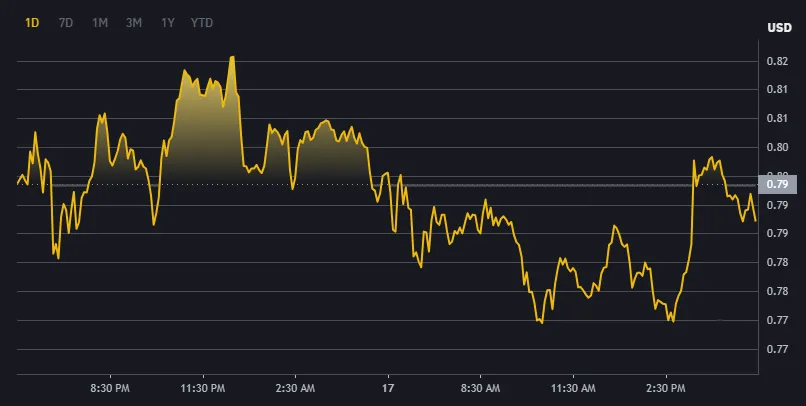Click the 8:30 PM time axis label
This screenshot has width=806, height=406.
point(109,388)
